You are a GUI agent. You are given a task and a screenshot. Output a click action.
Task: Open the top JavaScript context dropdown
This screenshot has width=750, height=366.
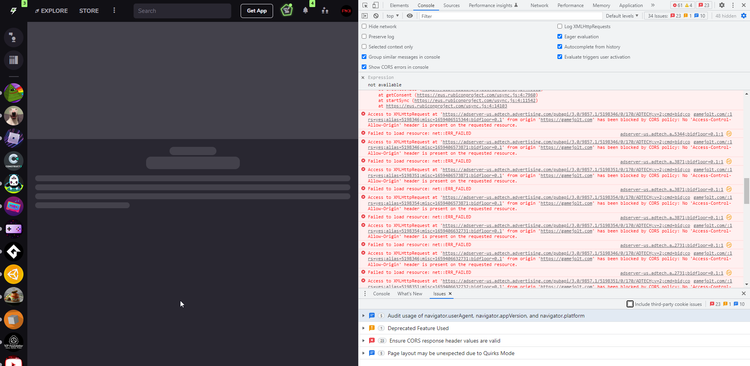(392, 16)
